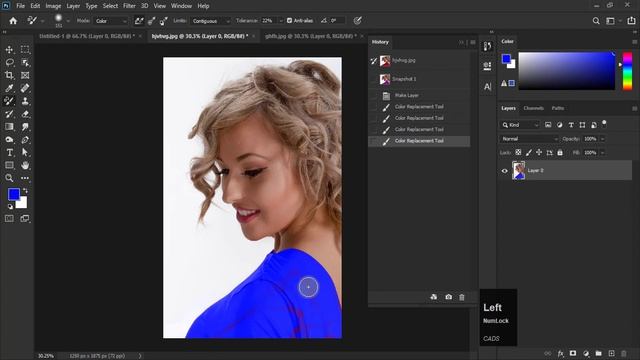Toggle lock all padlock icon

560,152
